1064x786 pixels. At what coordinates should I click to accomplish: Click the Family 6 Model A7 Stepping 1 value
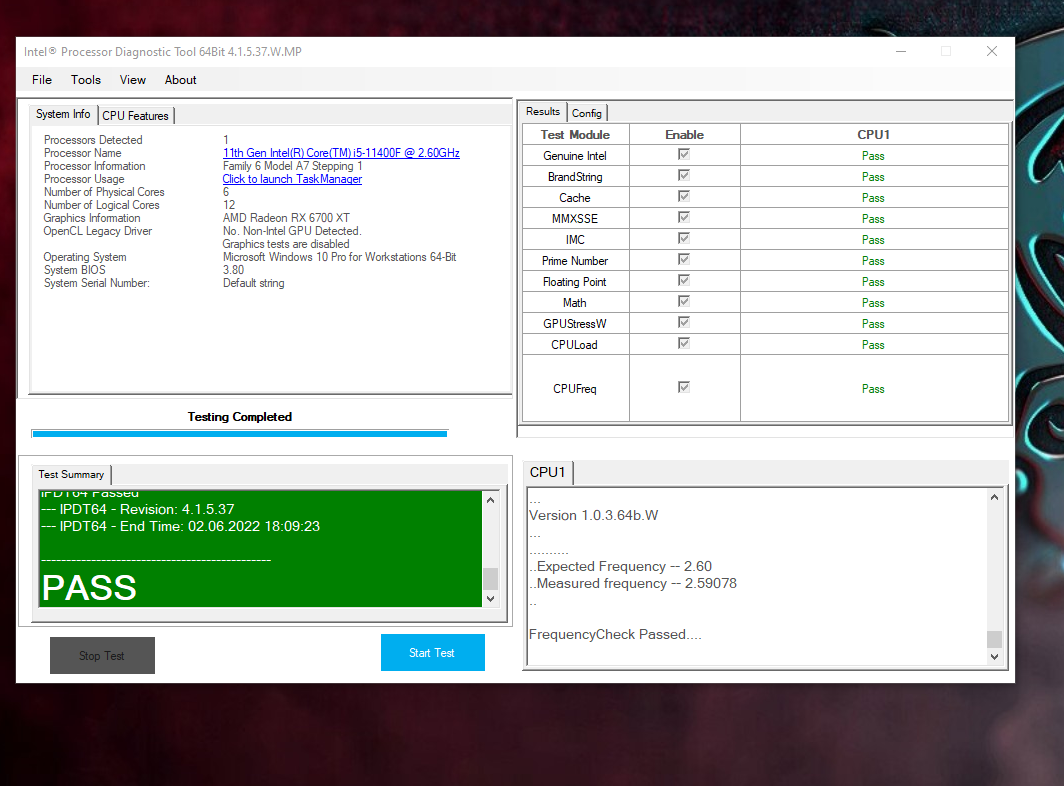pos(292,166)
